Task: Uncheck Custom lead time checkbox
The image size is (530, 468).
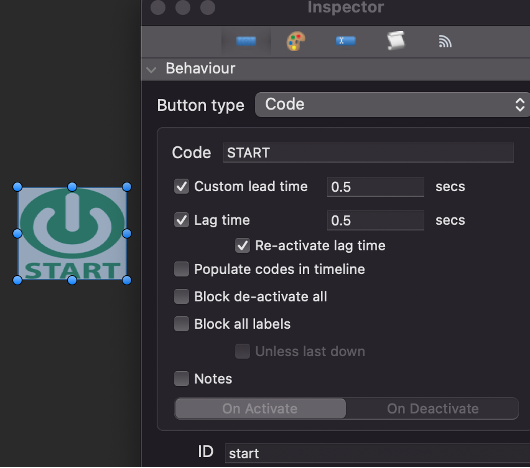Action: coord(182,187)
